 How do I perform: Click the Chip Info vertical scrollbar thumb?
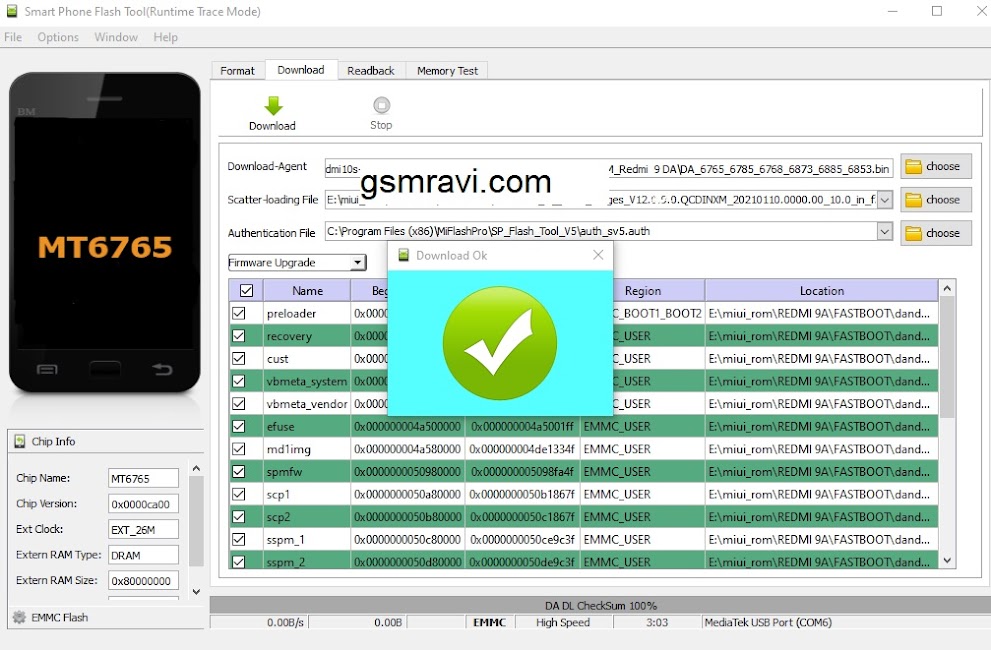(196, 522)
